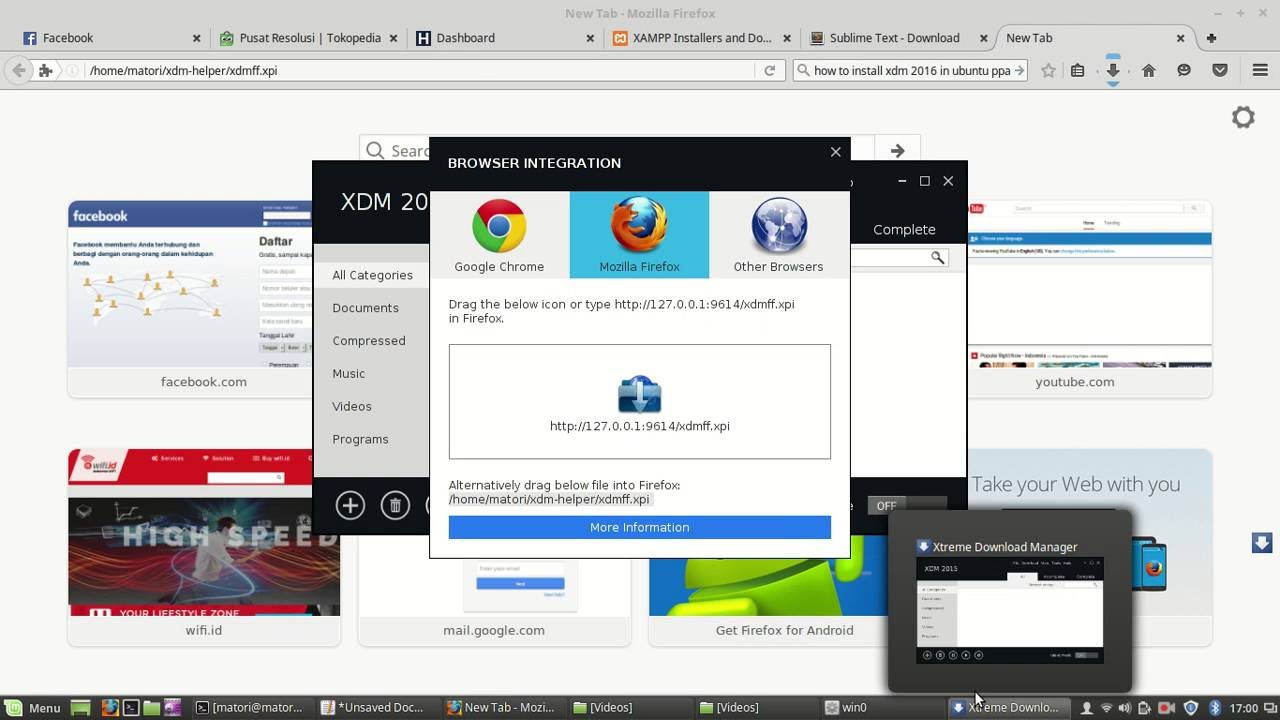Screen dimensions: 1280x720
Task: Open the Mint Menu on the taskbar
Action: (33, 707)
